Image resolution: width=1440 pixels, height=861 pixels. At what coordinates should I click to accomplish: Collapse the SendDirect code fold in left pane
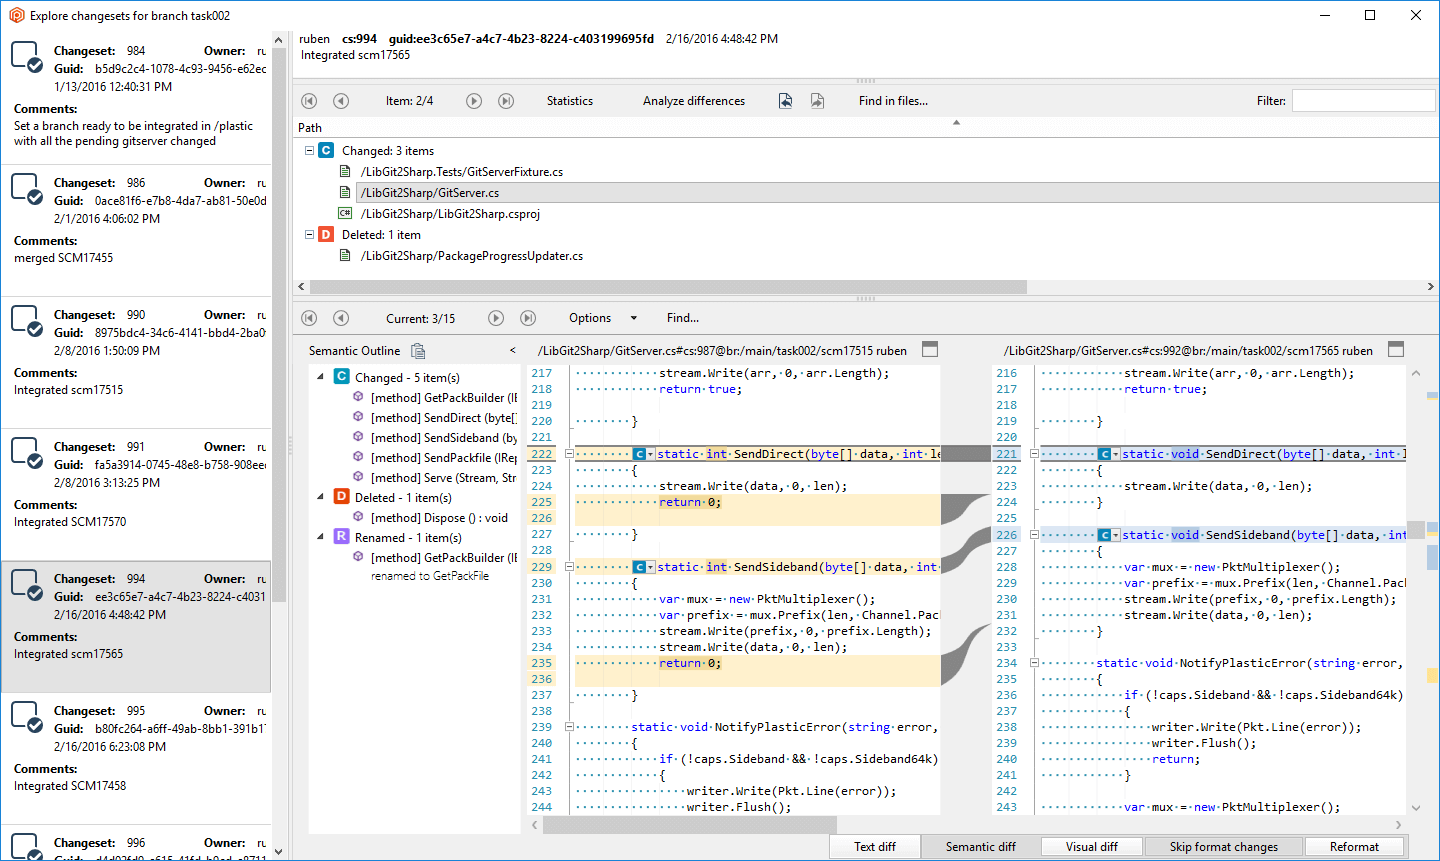point(568,453)
